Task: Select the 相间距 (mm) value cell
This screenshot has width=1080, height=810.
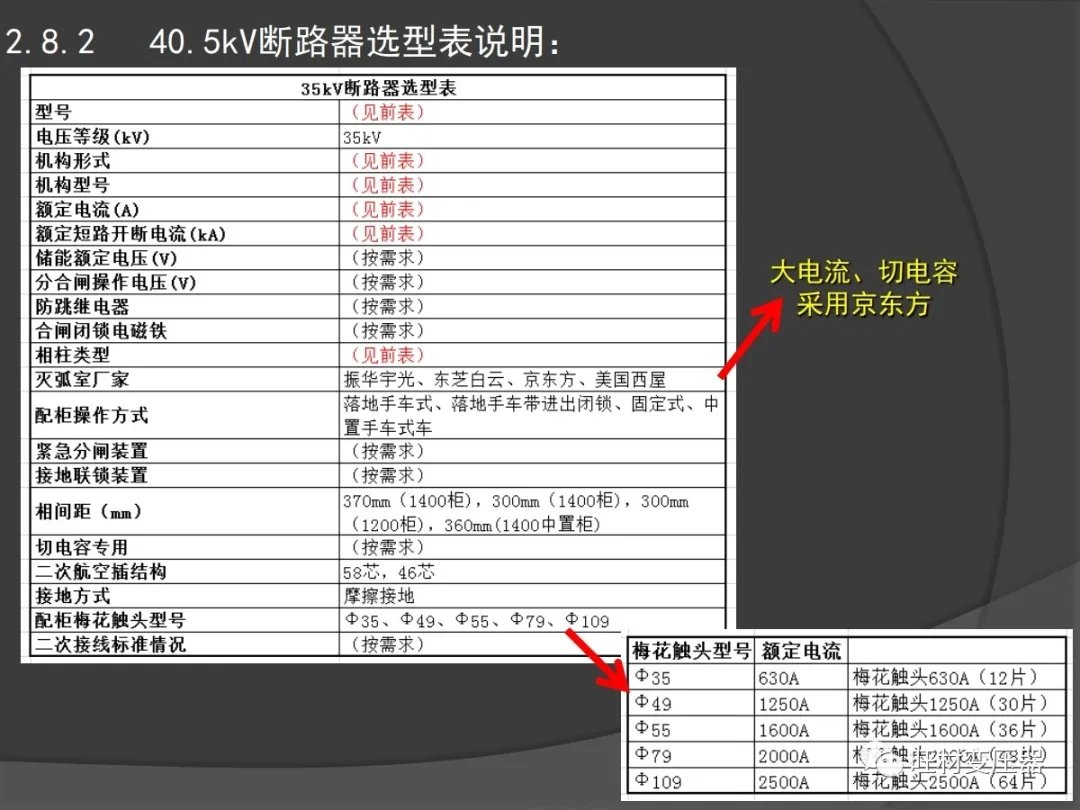Action: pos(516,512)
